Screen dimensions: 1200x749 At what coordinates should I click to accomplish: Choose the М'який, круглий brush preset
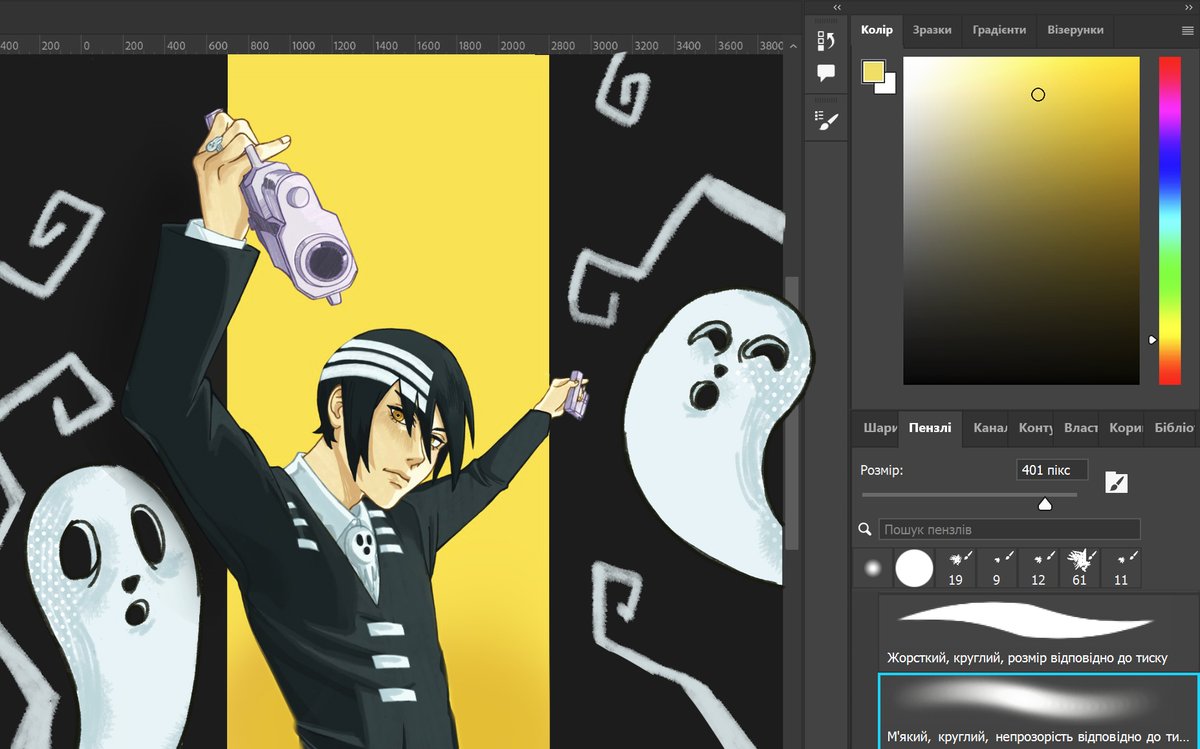click(1038, 711)
